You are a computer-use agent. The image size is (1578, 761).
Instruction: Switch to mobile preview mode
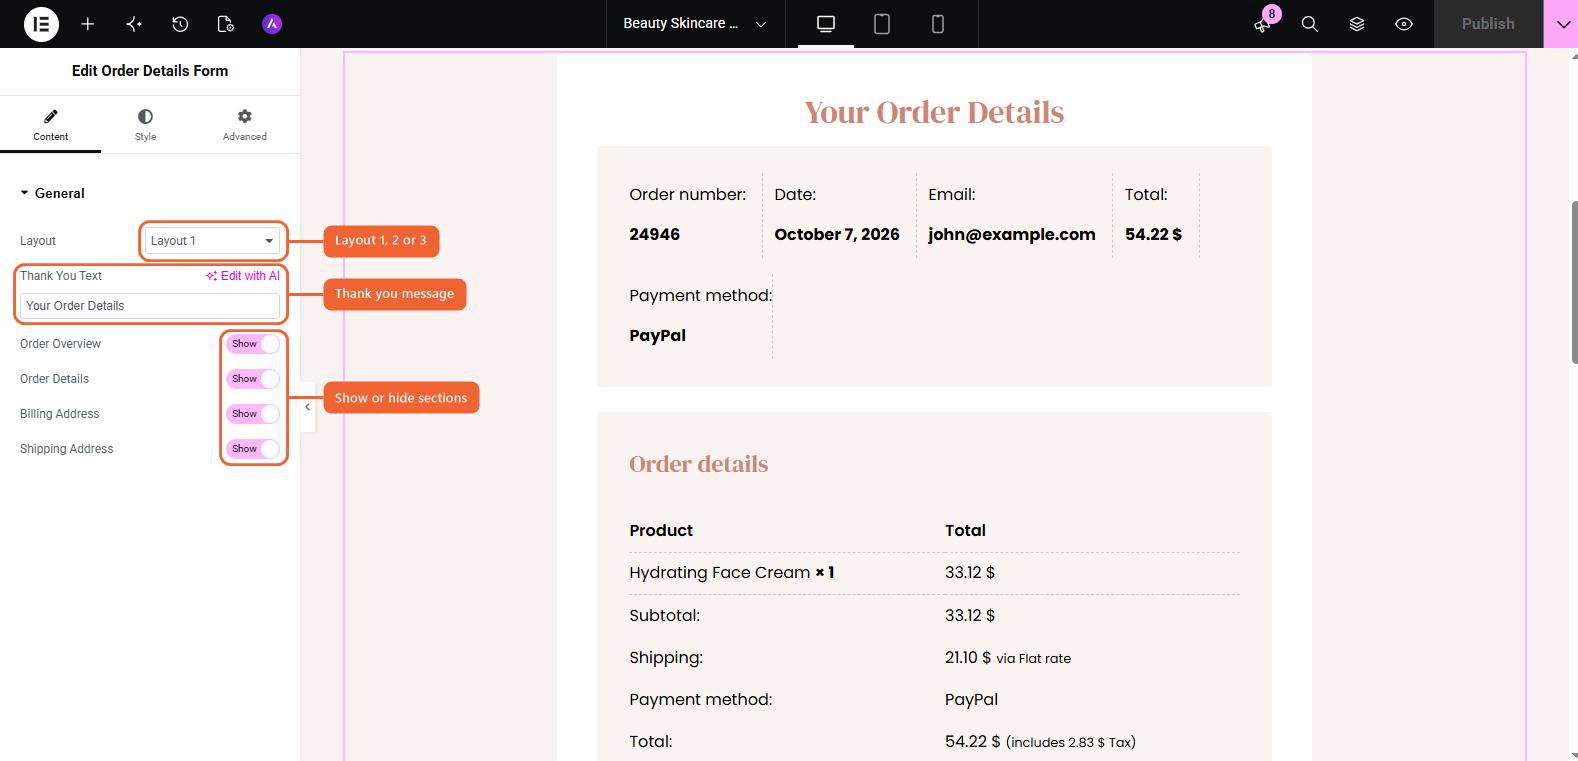point(938,24)
